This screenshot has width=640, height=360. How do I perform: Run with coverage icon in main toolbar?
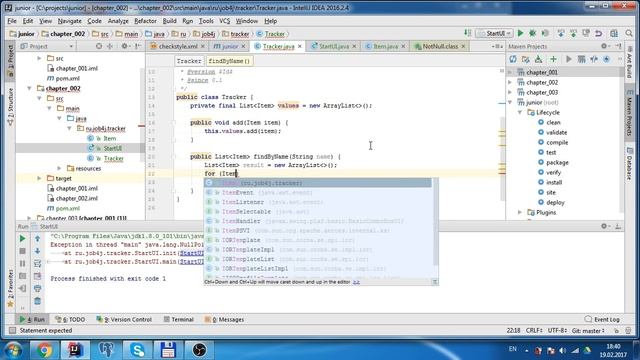545,33
